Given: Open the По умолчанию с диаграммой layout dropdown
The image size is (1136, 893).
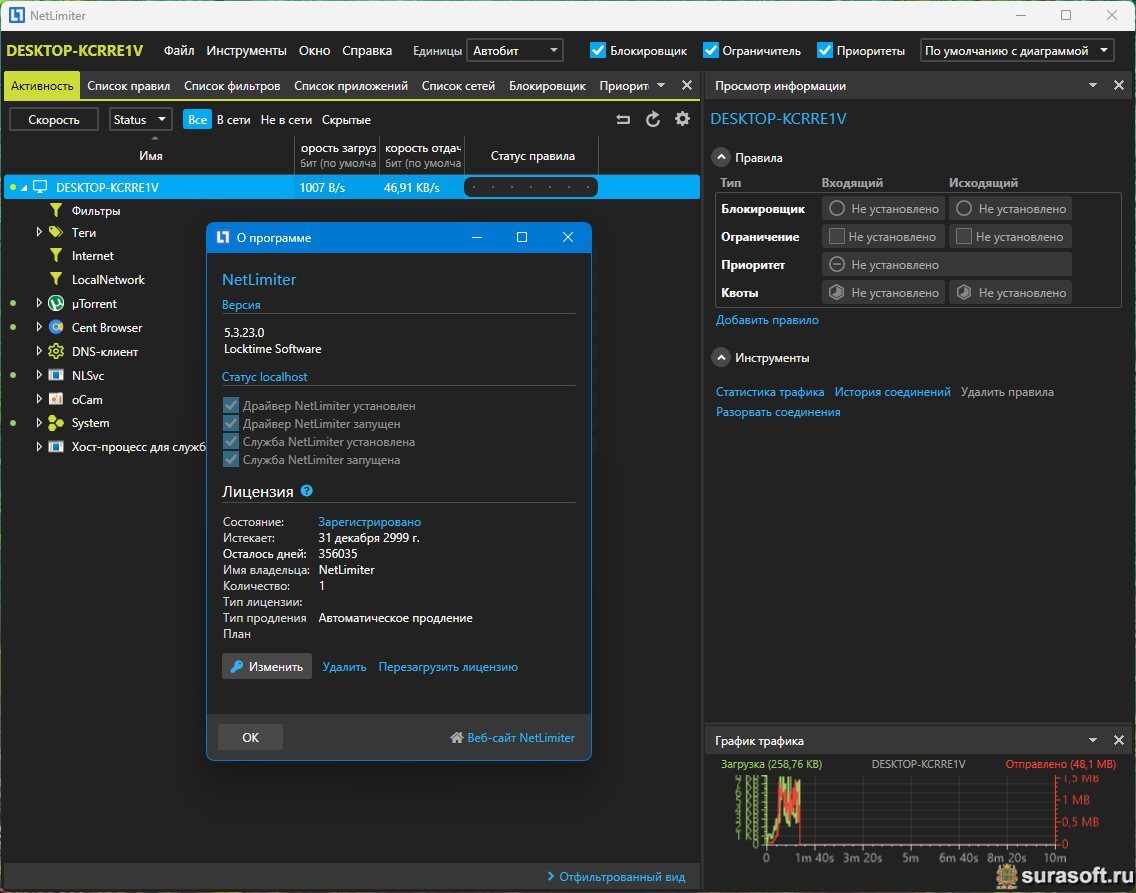Looking at the screenshot, I should [x=1017, y=51].
